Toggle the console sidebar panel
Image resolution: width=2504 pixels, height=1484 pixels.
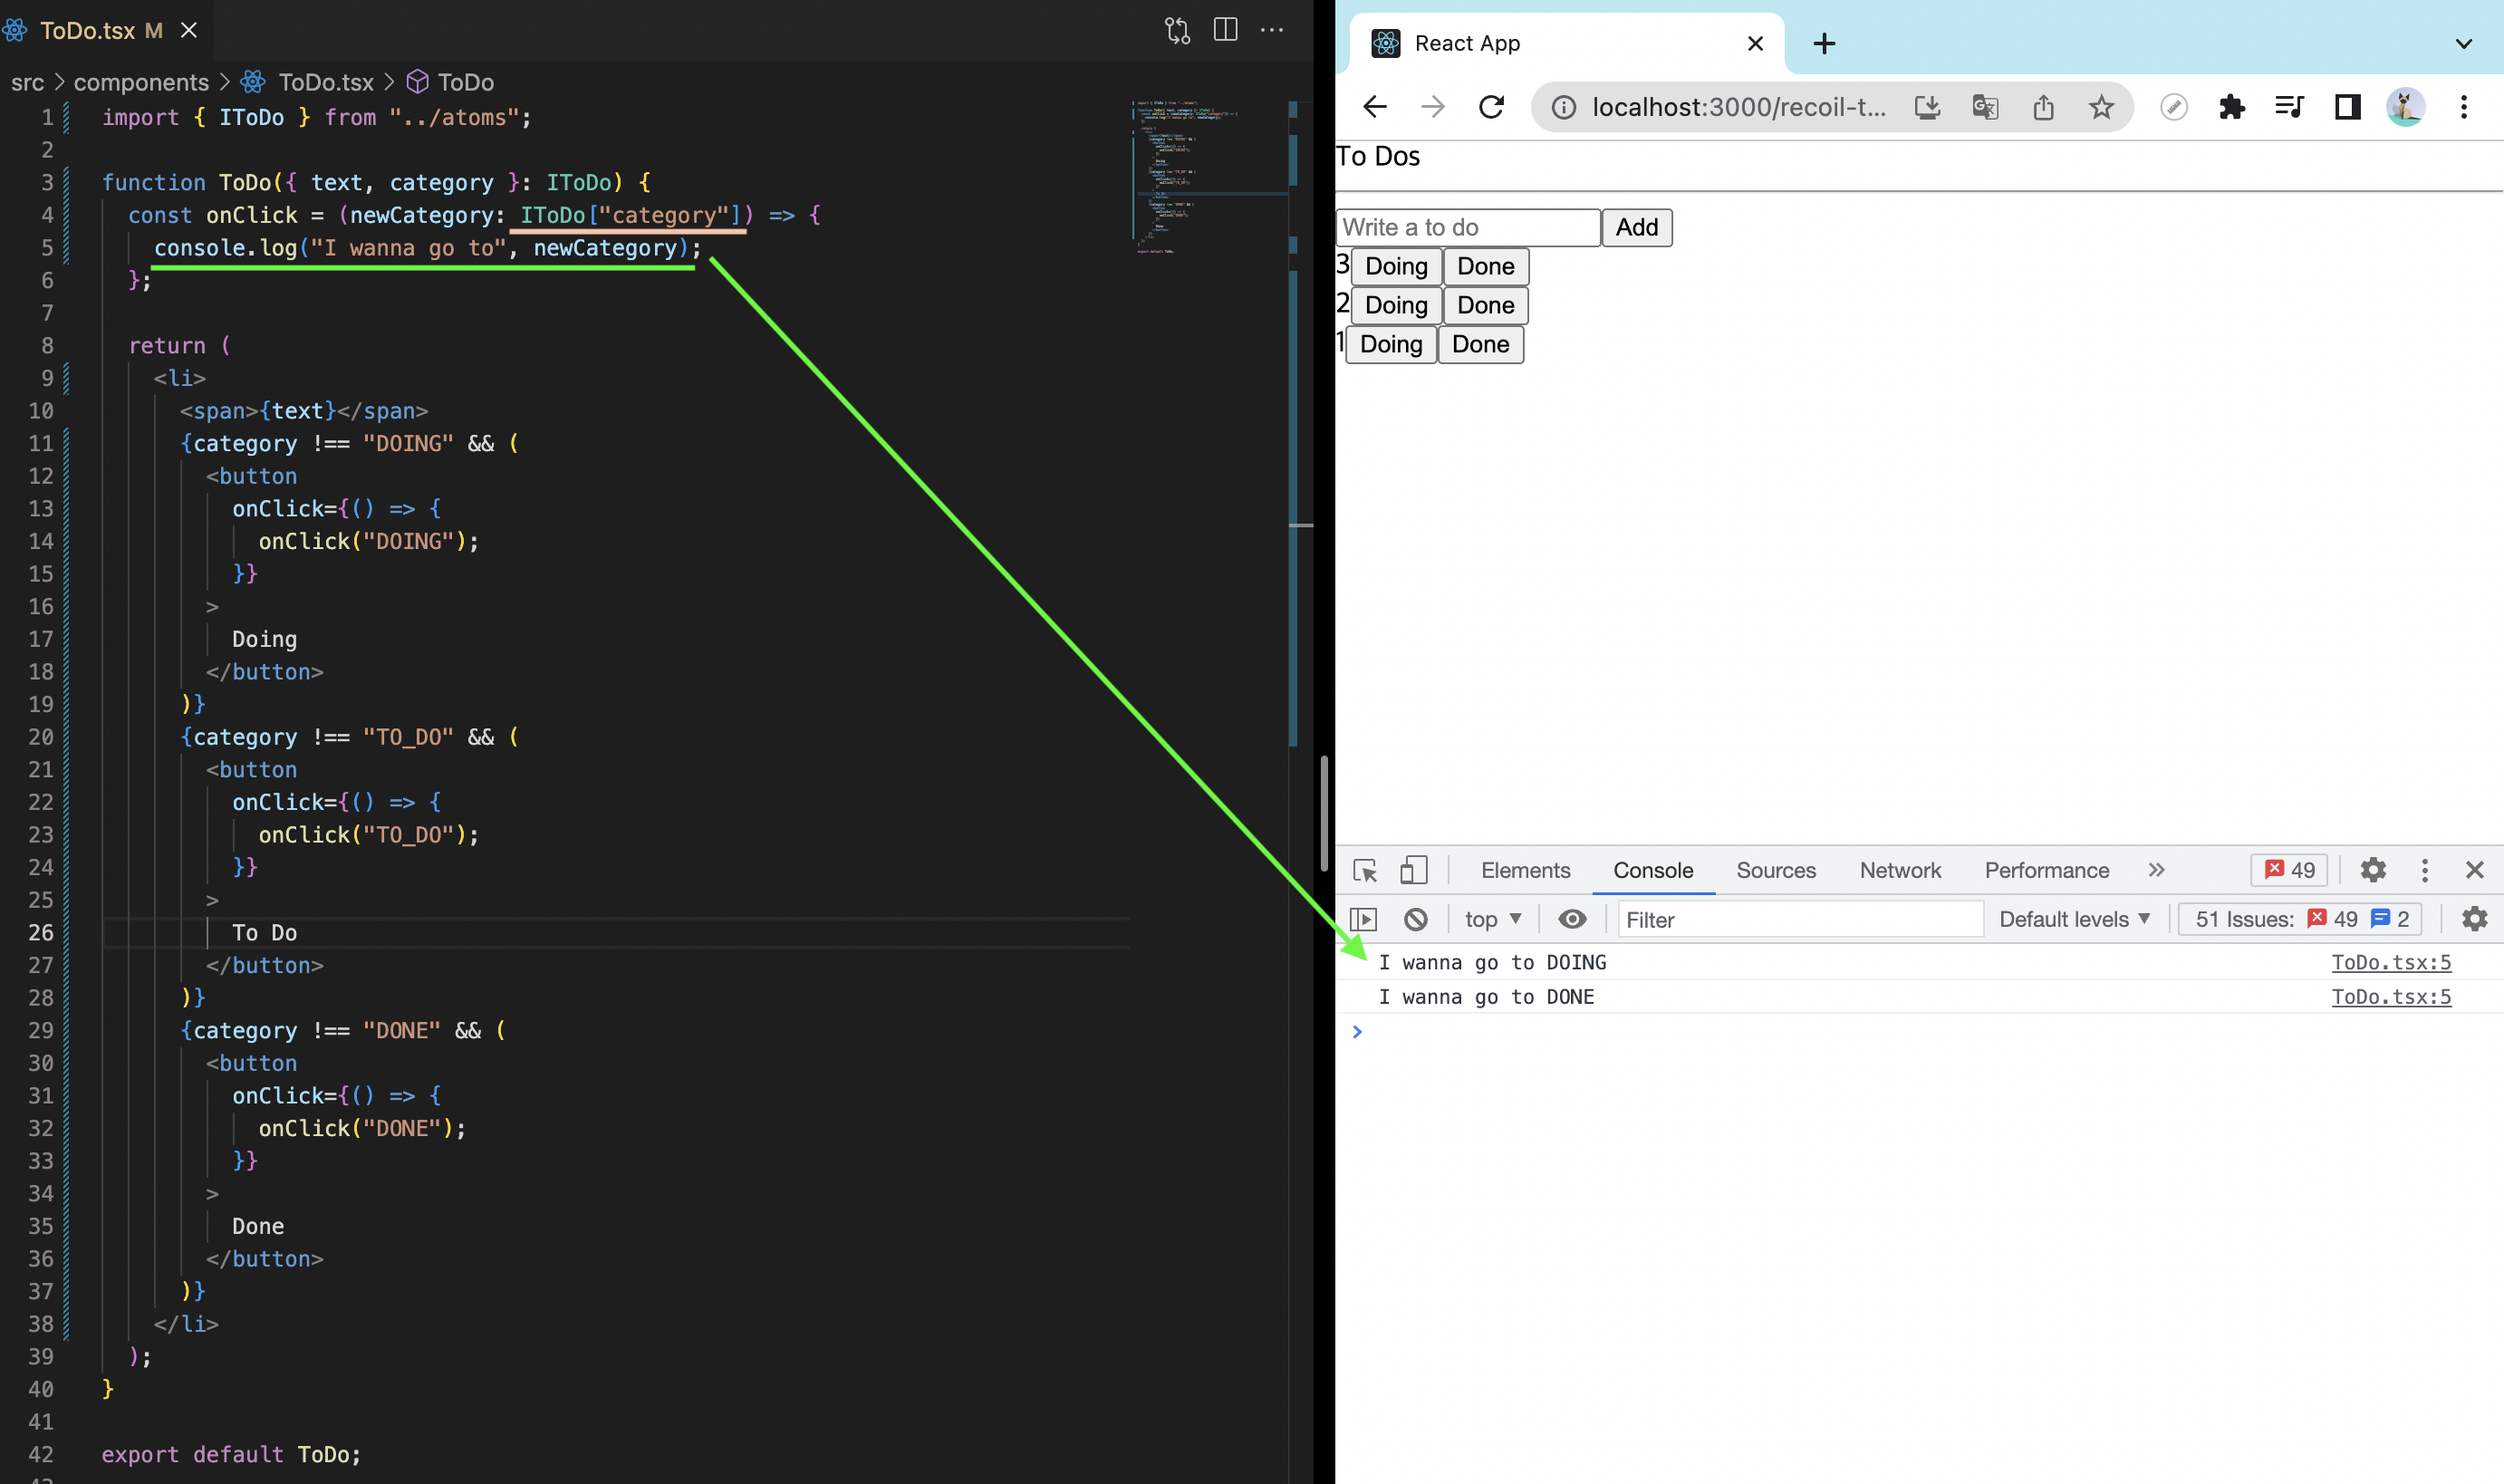tap(1363, 919)
